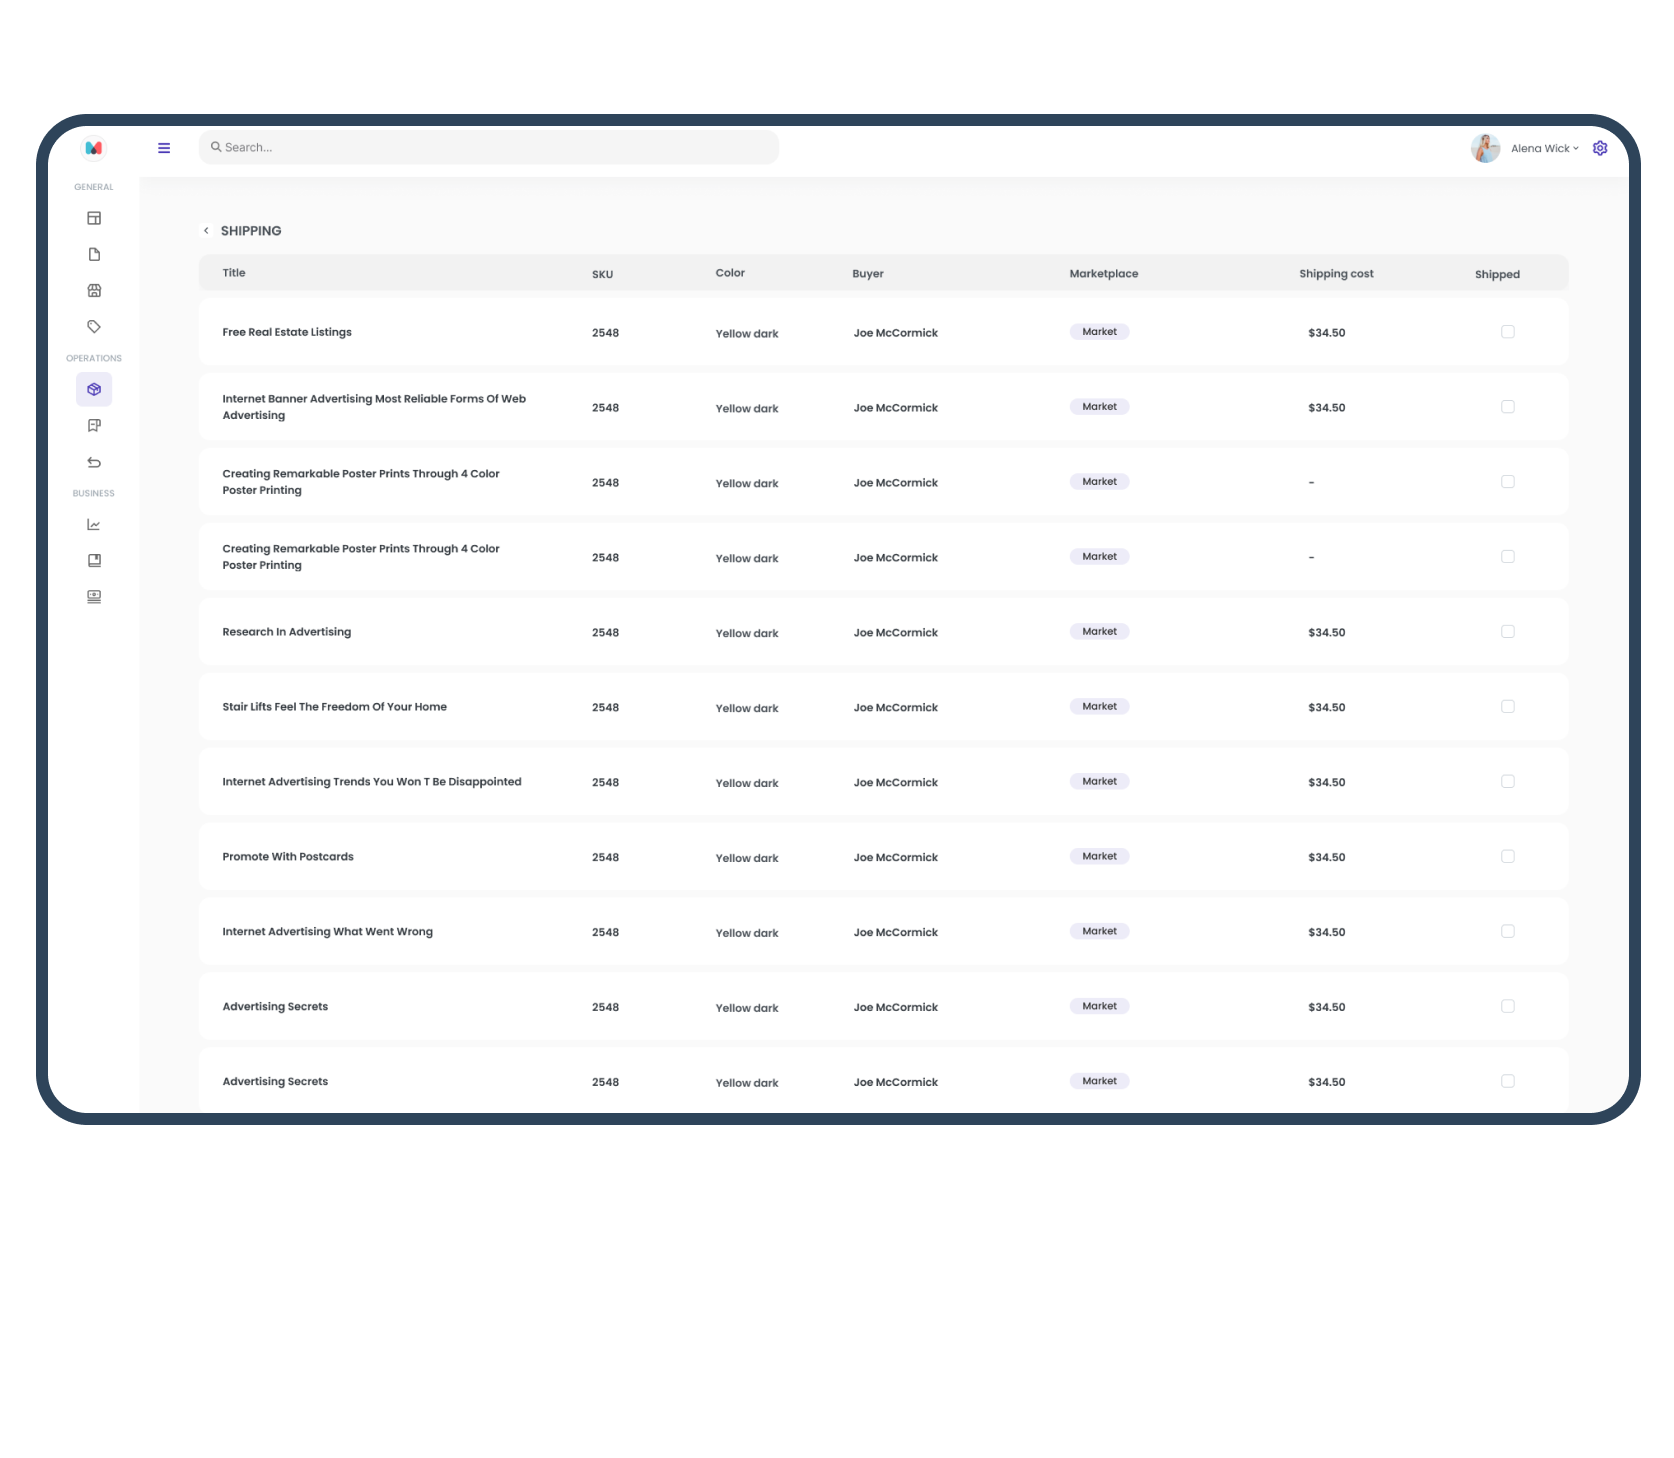This screenshot has height=1458, width=1674.
Task: Click the Shipped column header
Action: [x=1497, y=275]
